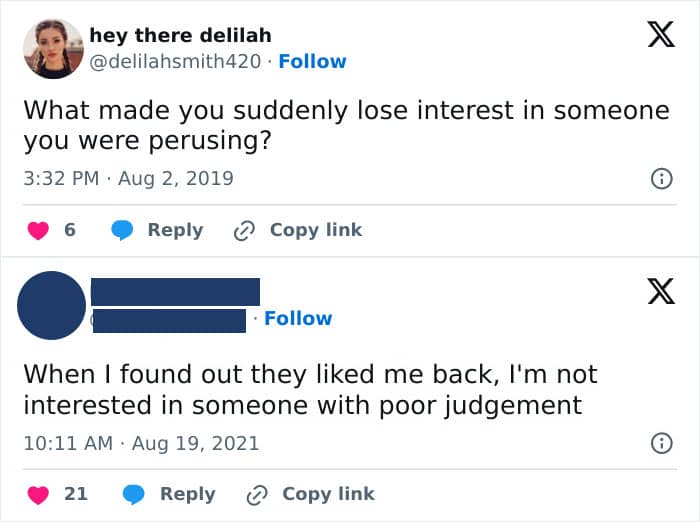700x522 pixels.
Task: Click Copy link on the first tweet
Action: [x=316, y=230]
